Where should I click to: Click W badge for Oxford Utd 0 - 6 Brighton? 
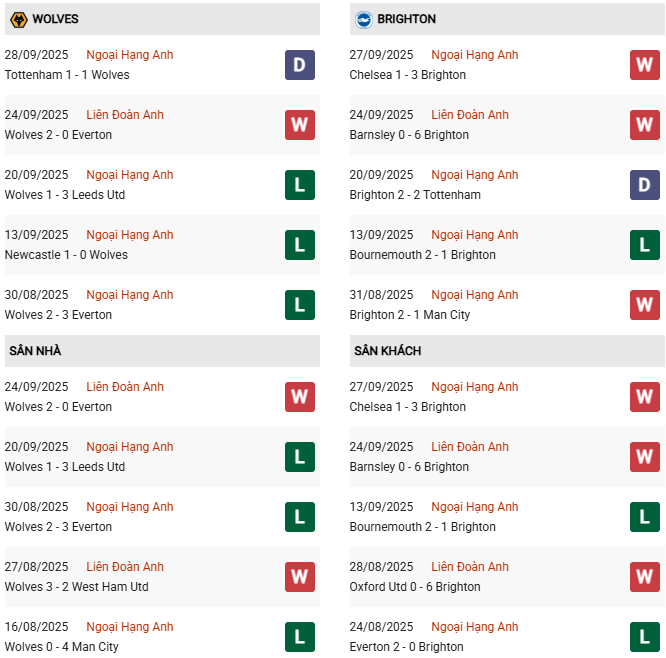coord(644,577)
